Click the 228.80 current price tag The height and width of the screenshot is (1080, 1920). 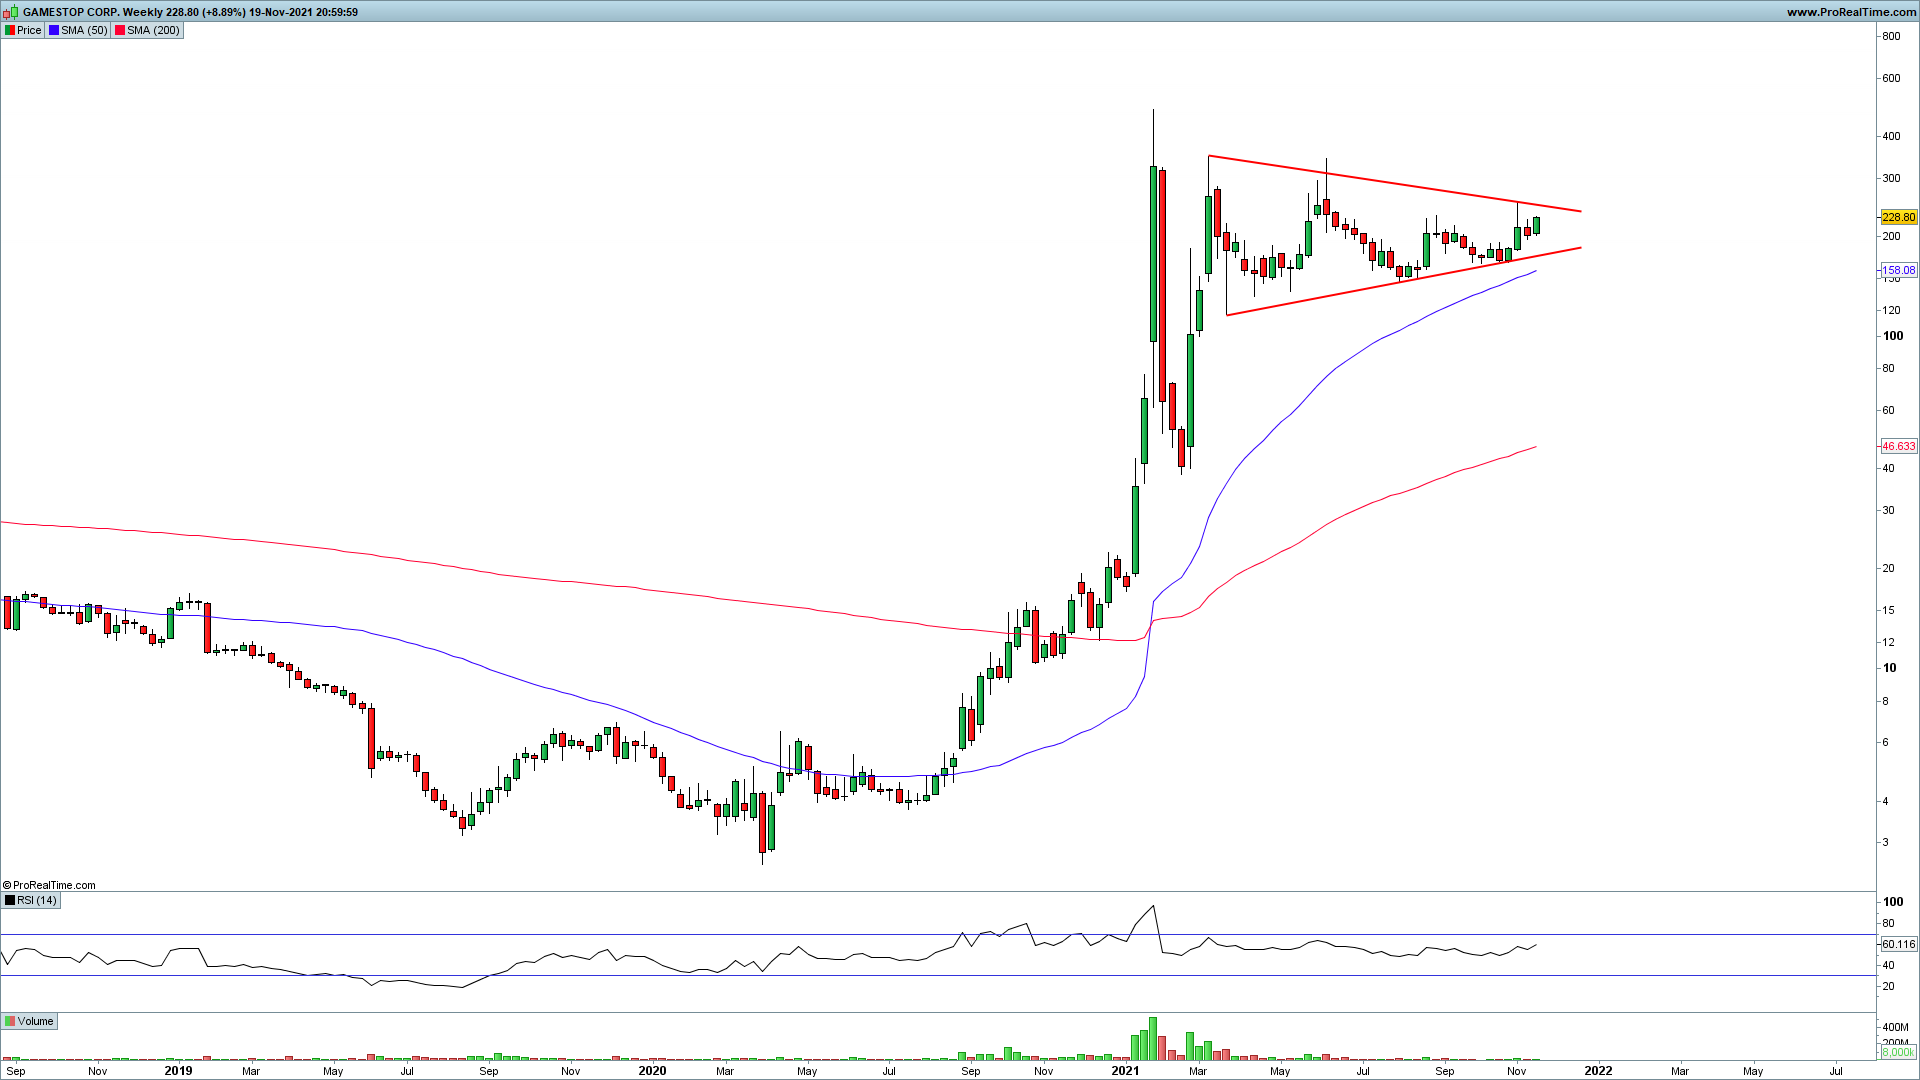pyautogui.click(x=1898, y=217)
